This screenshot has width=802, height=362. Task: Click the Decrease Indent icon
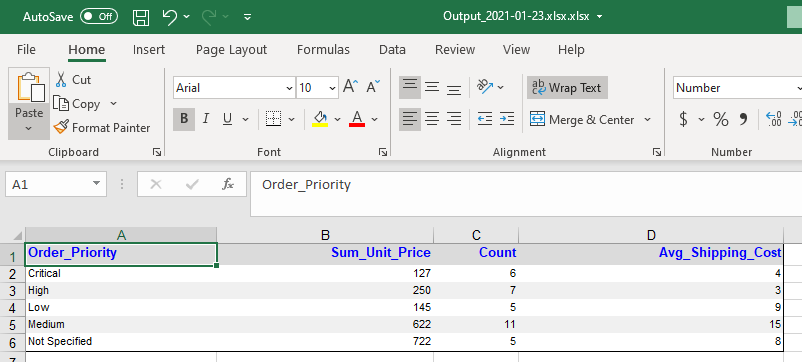(484, 120)
